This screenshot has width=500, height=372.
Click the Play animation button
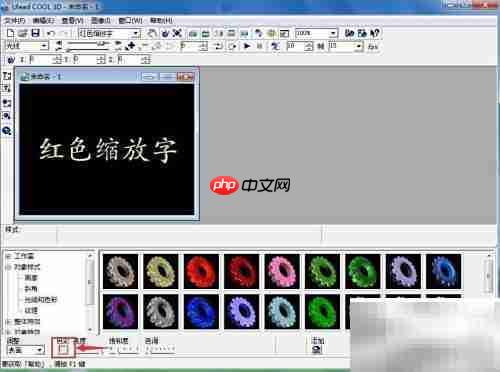[247, 46]
